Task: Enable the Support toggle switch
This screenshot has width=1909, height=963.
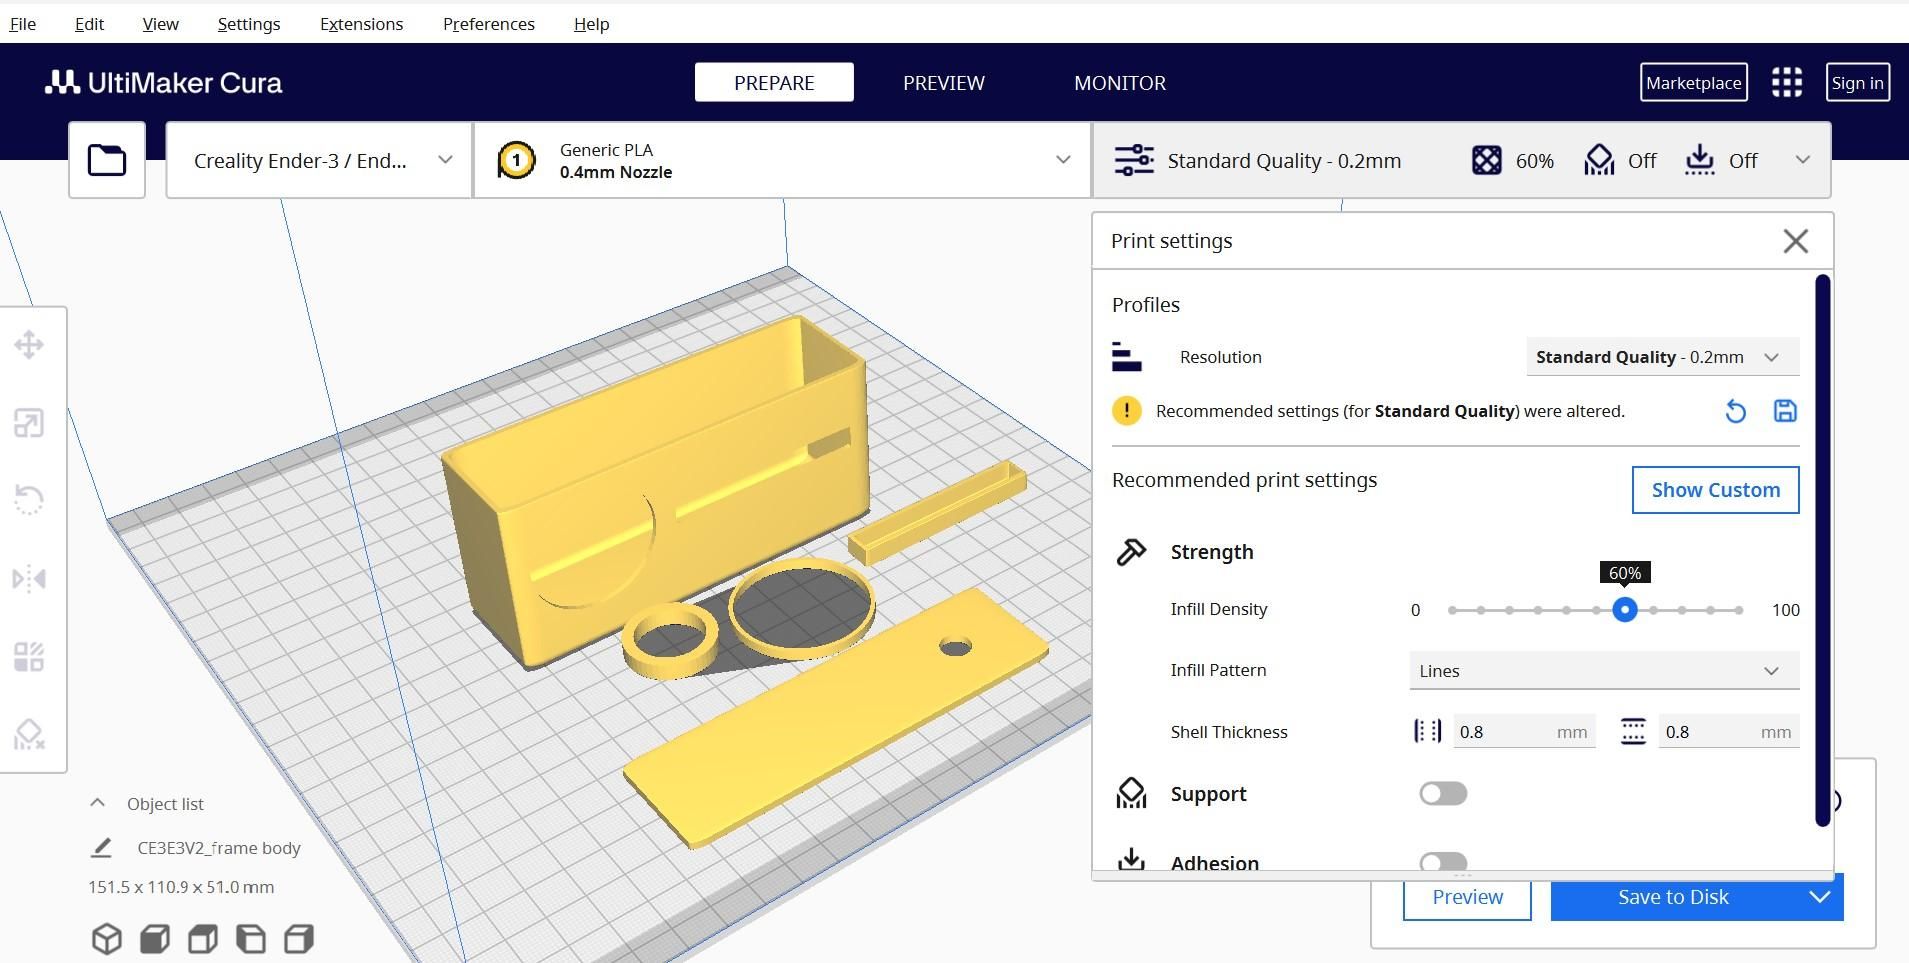Action: point(1443,794)
